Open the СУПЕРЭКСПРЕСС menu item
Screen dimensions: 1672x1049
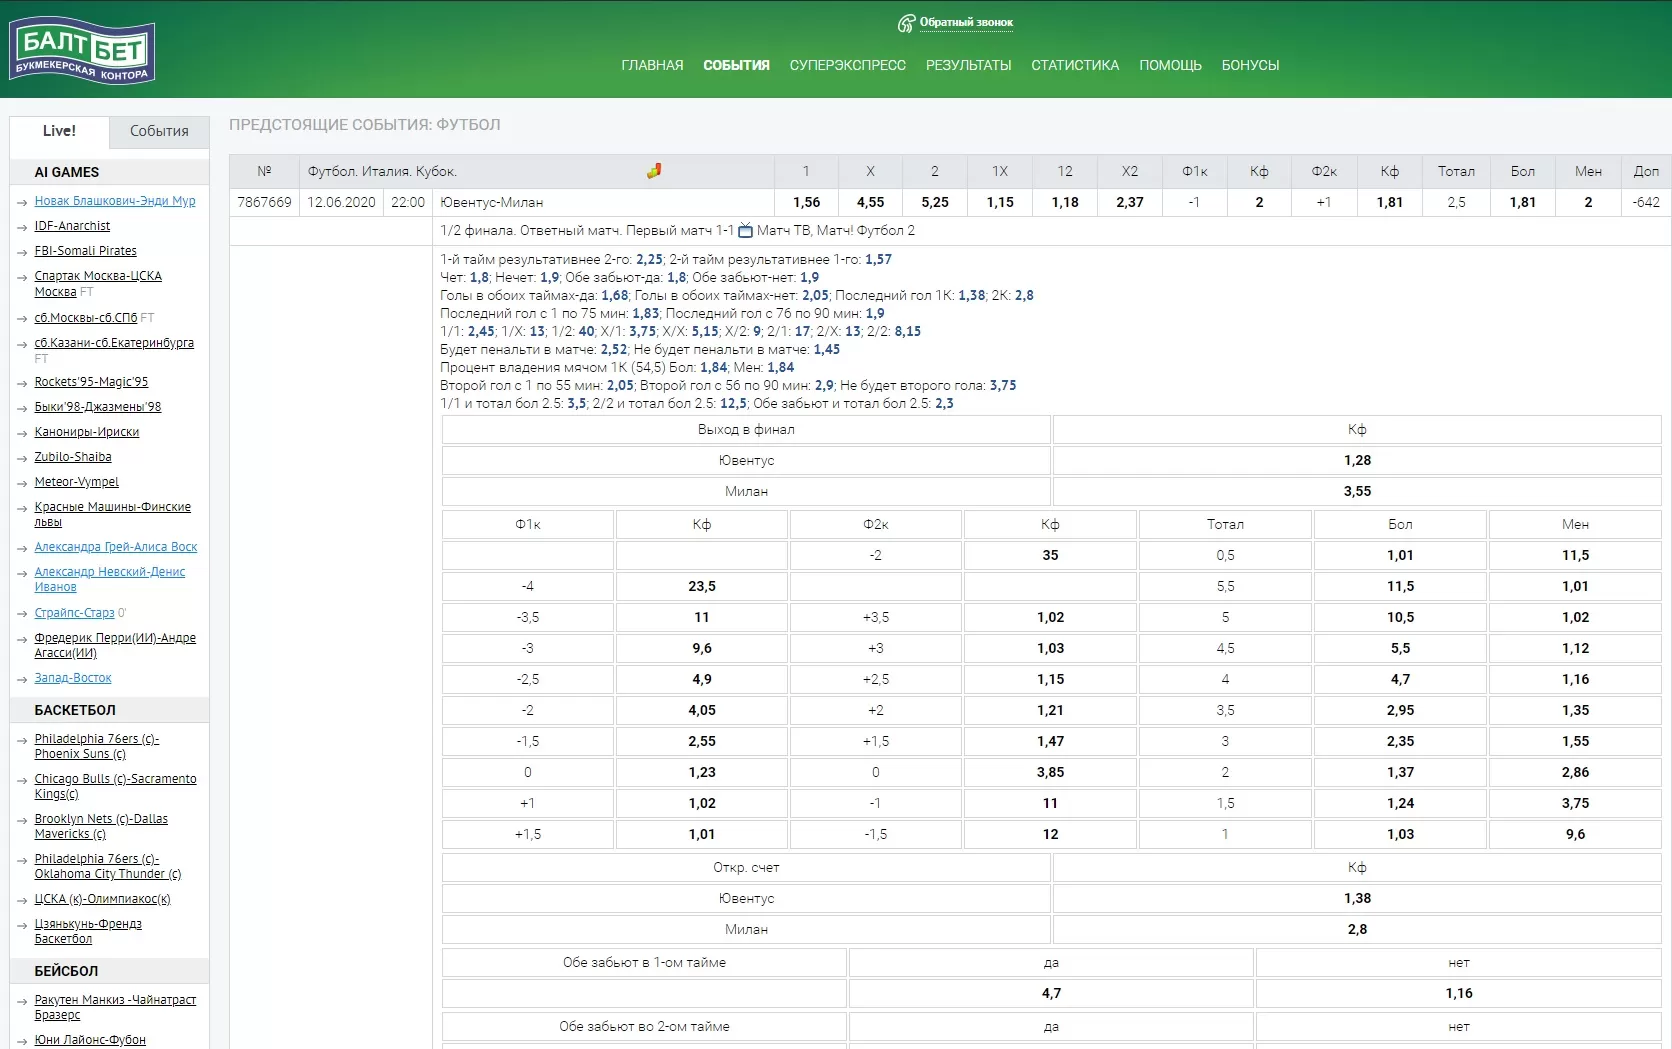coord(847,65)
